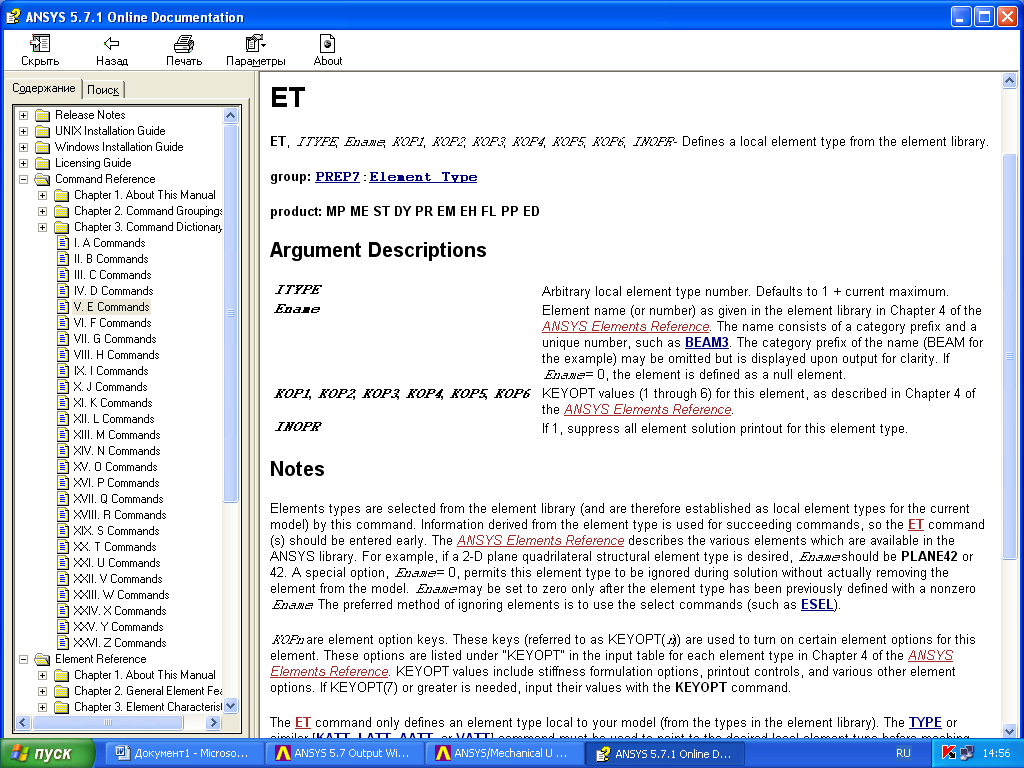Viewport: 1024px width, 768px height.
Task: Switch to Документ1 Microsoft Word in the taskbar
Action: (183, 753)
